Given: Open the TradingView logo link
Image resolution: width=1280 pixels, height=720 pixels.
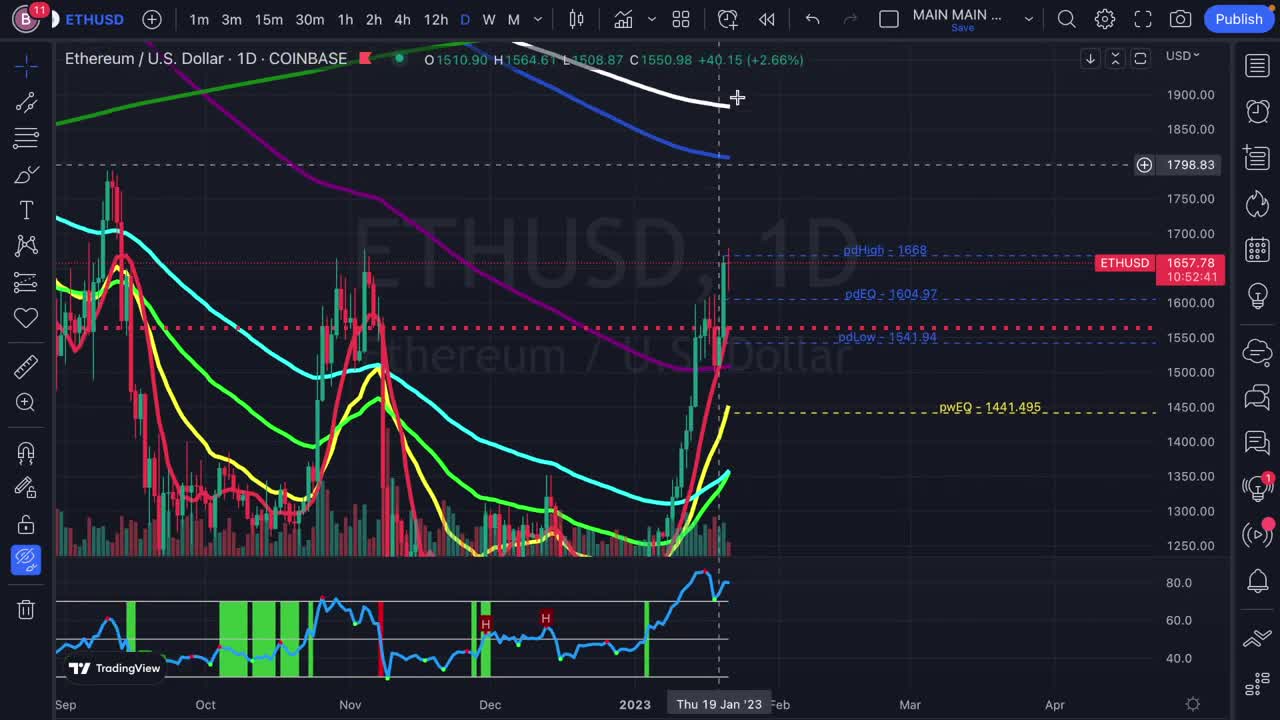Looking at the screenshot, I should (114, 668).
